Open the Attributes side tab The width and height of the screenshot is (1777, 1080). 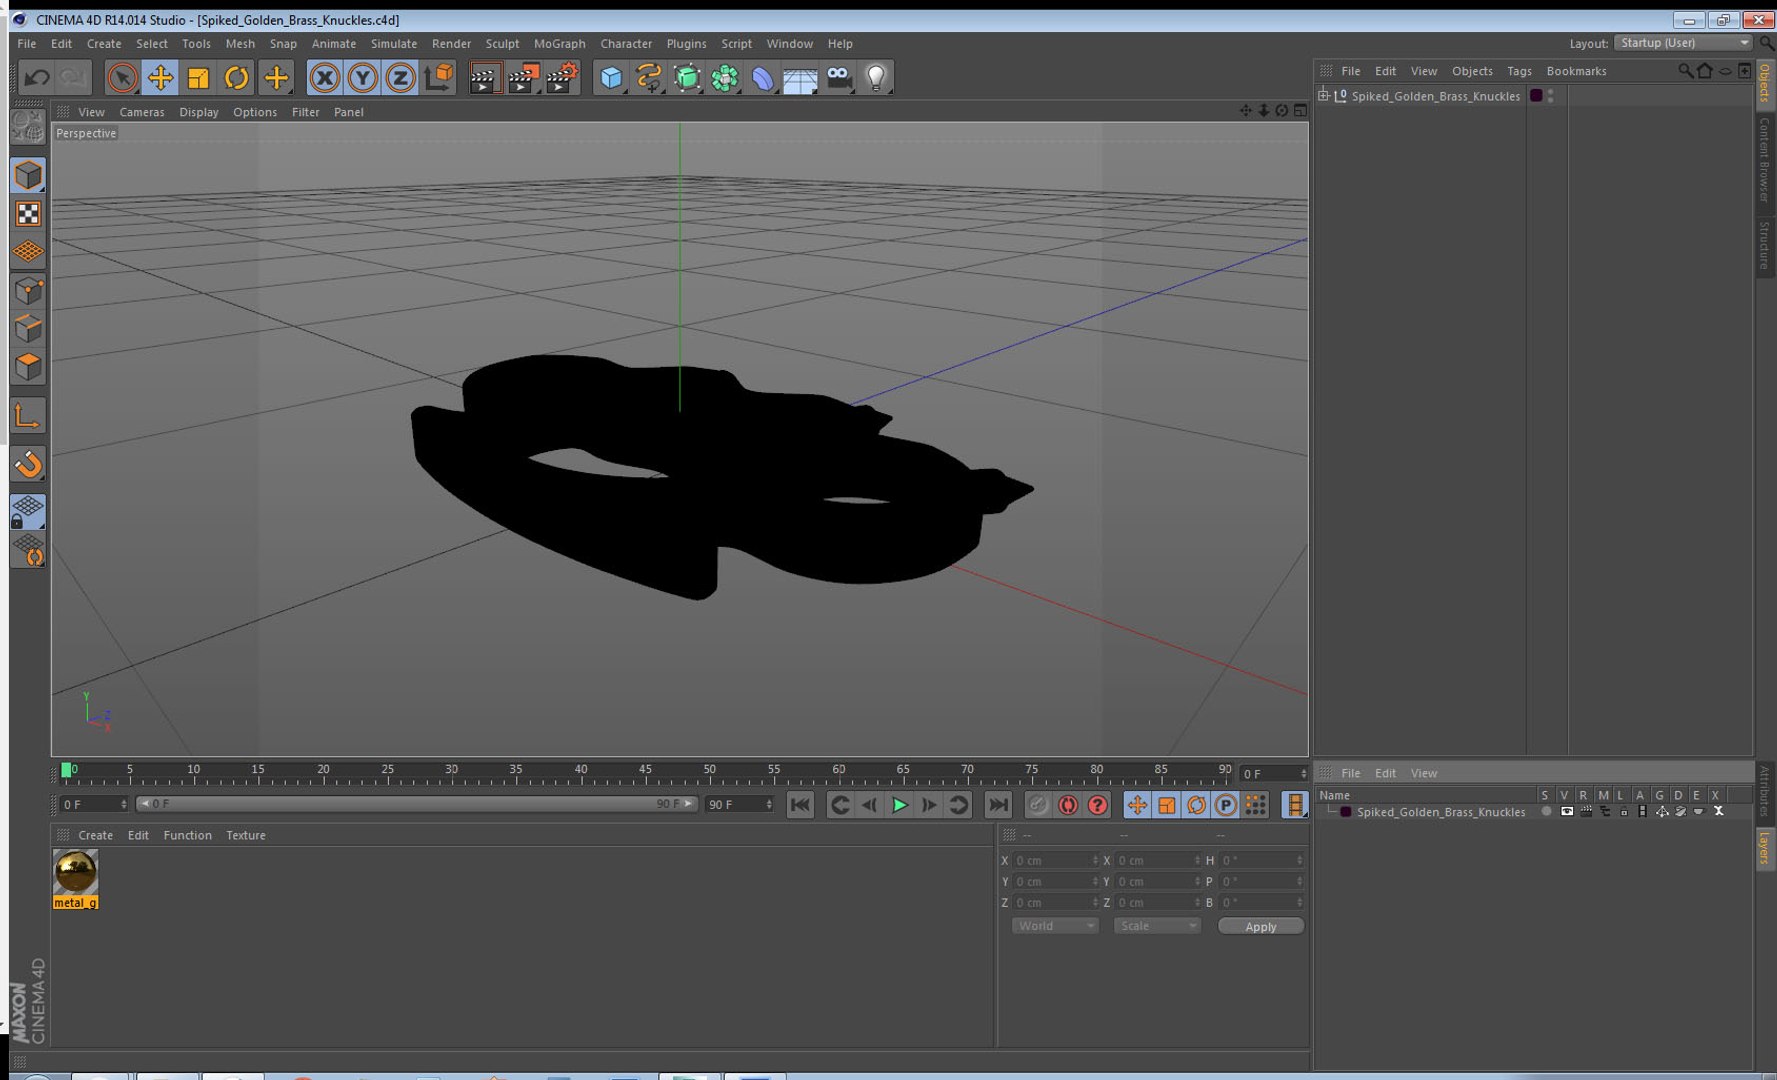coord(1765,791)
